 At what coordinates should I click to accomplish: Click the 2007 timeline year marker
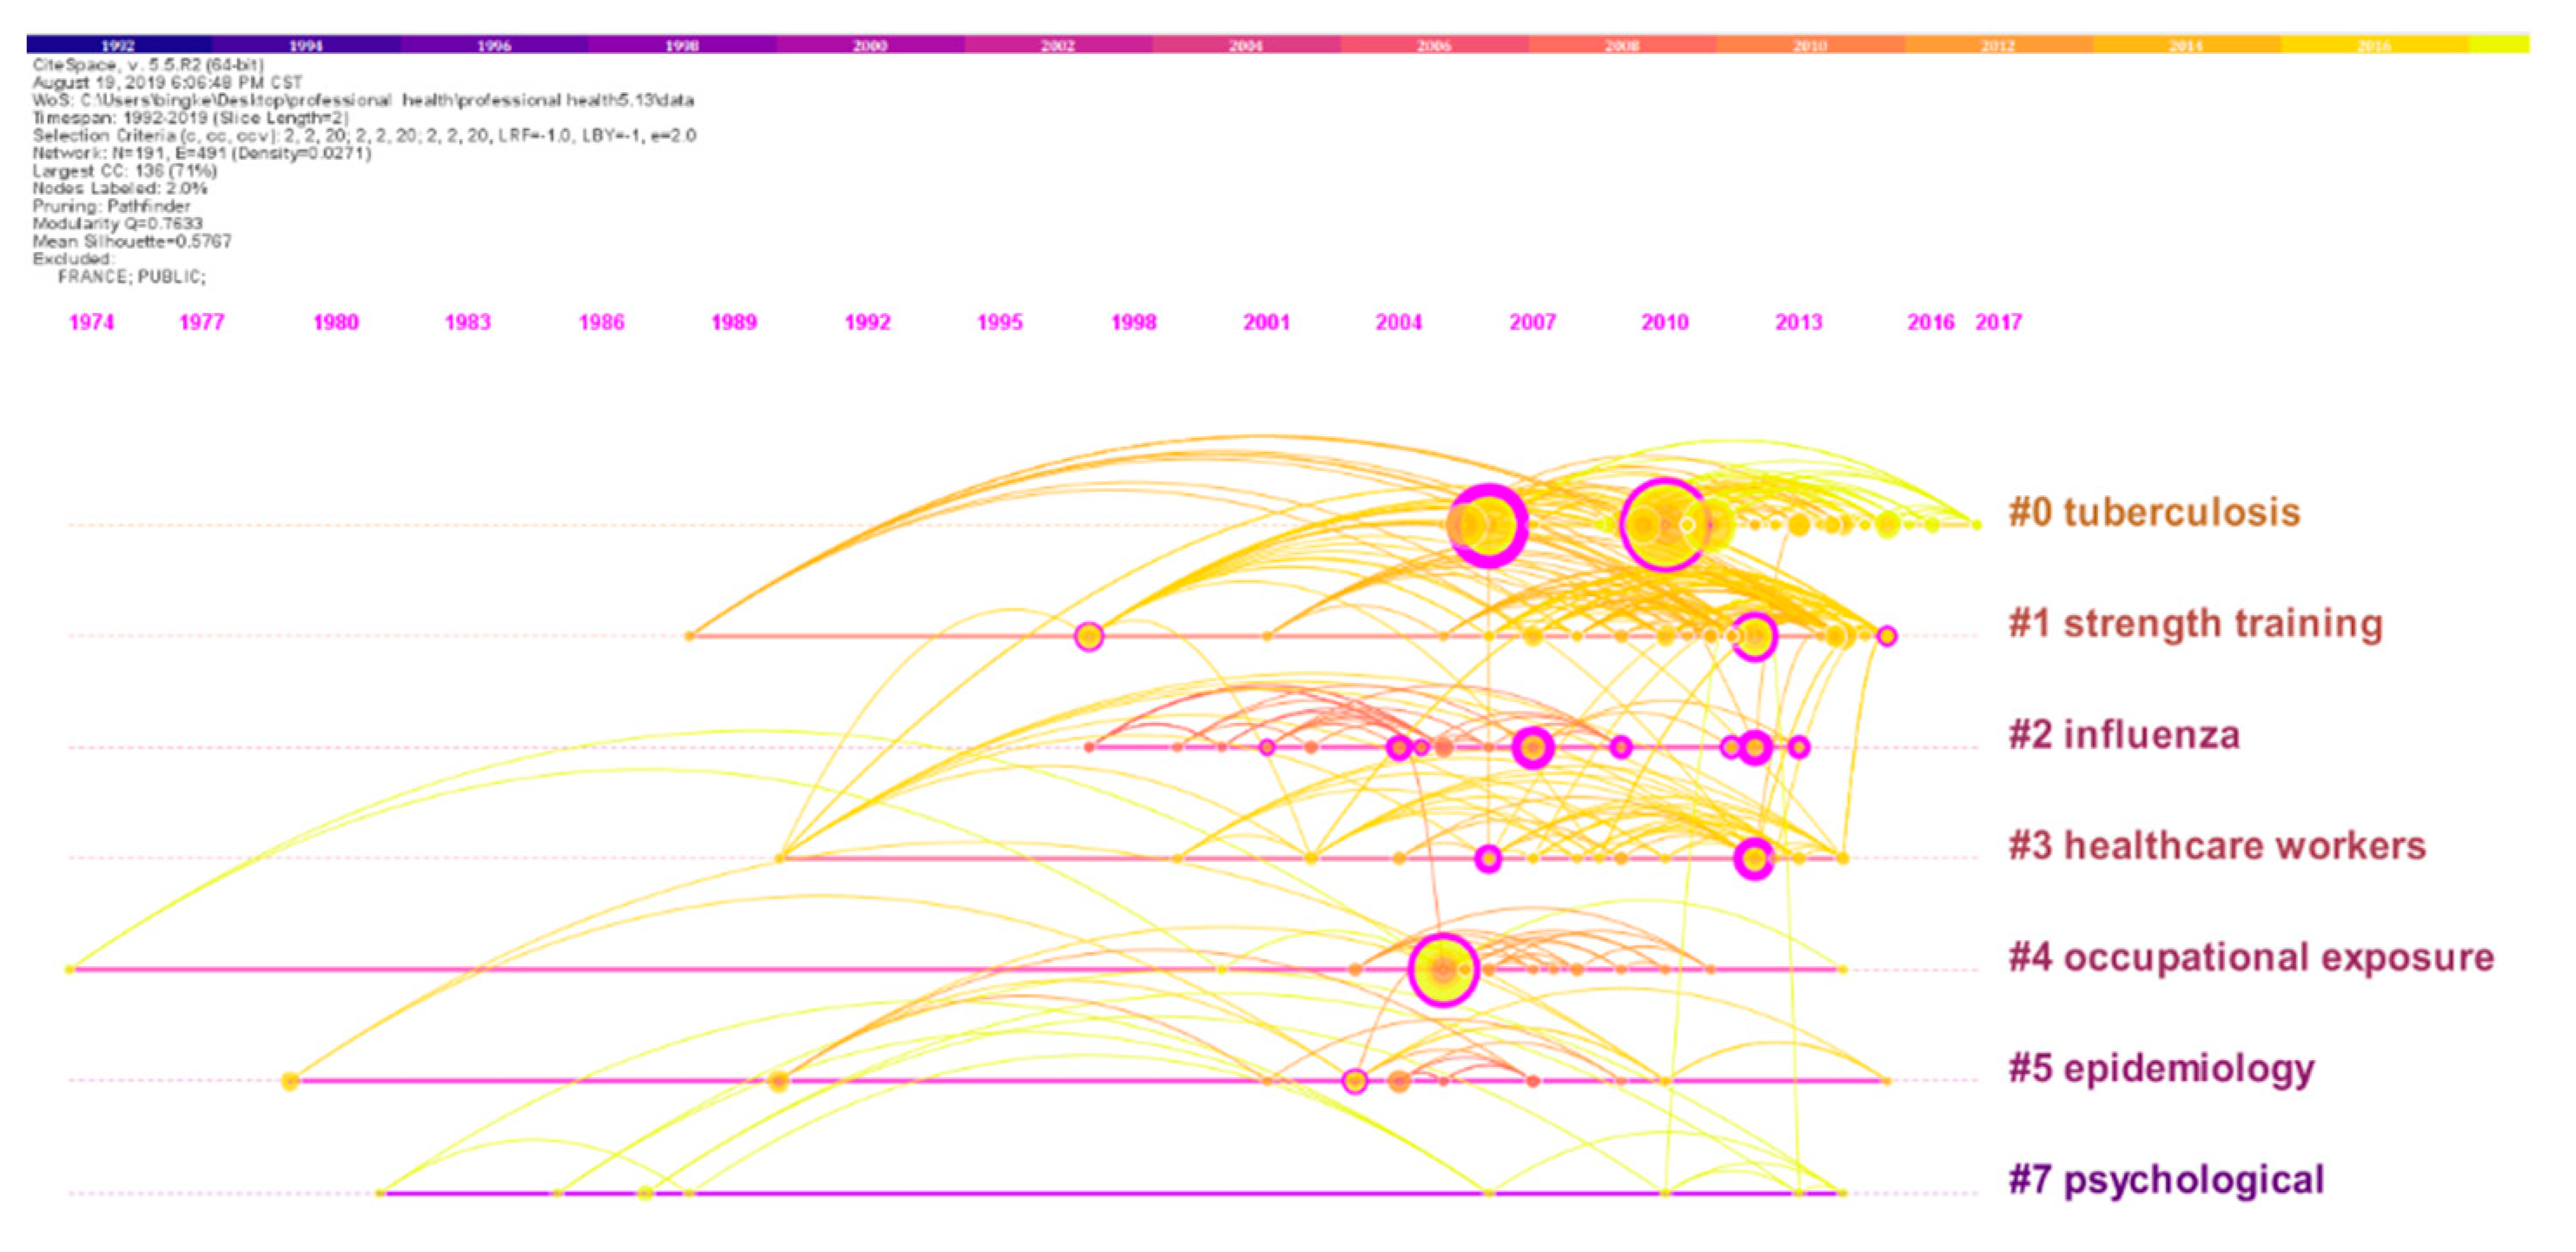pos(1532,322)
